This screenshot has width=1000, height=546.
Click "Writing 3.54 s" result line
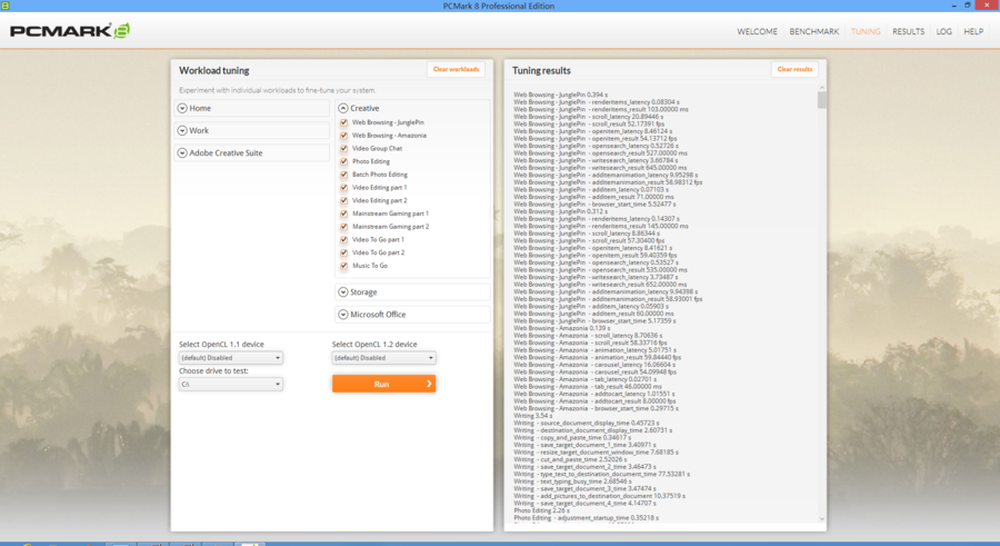533,416
